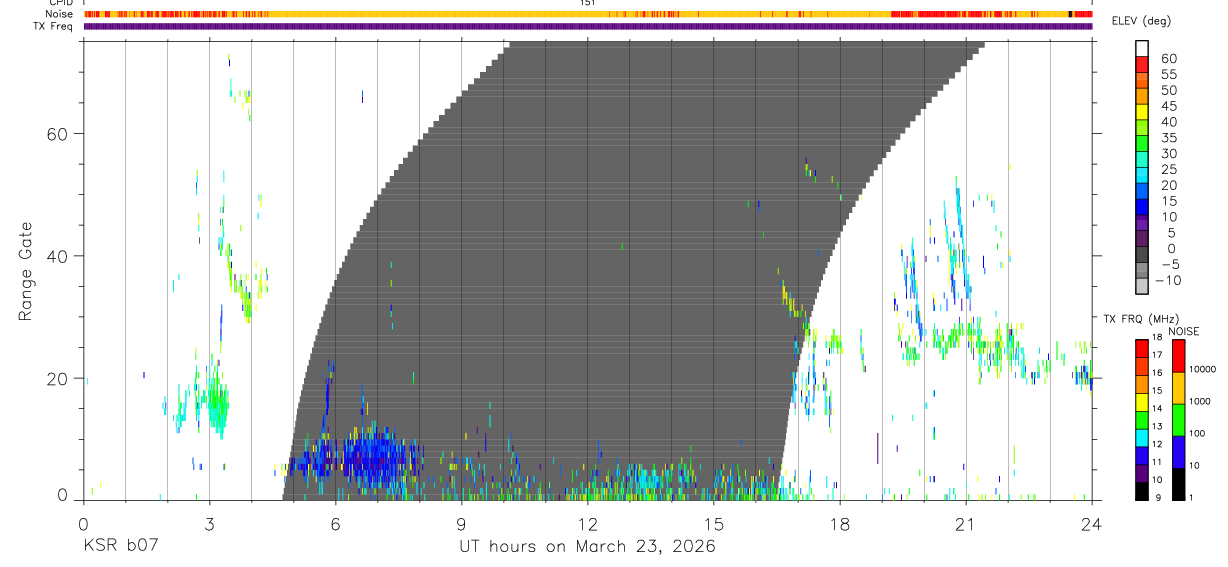Screen dimensions: 1228x567
Task: Click the 'Noise' row label at top
Action: (x=60, y=14)
